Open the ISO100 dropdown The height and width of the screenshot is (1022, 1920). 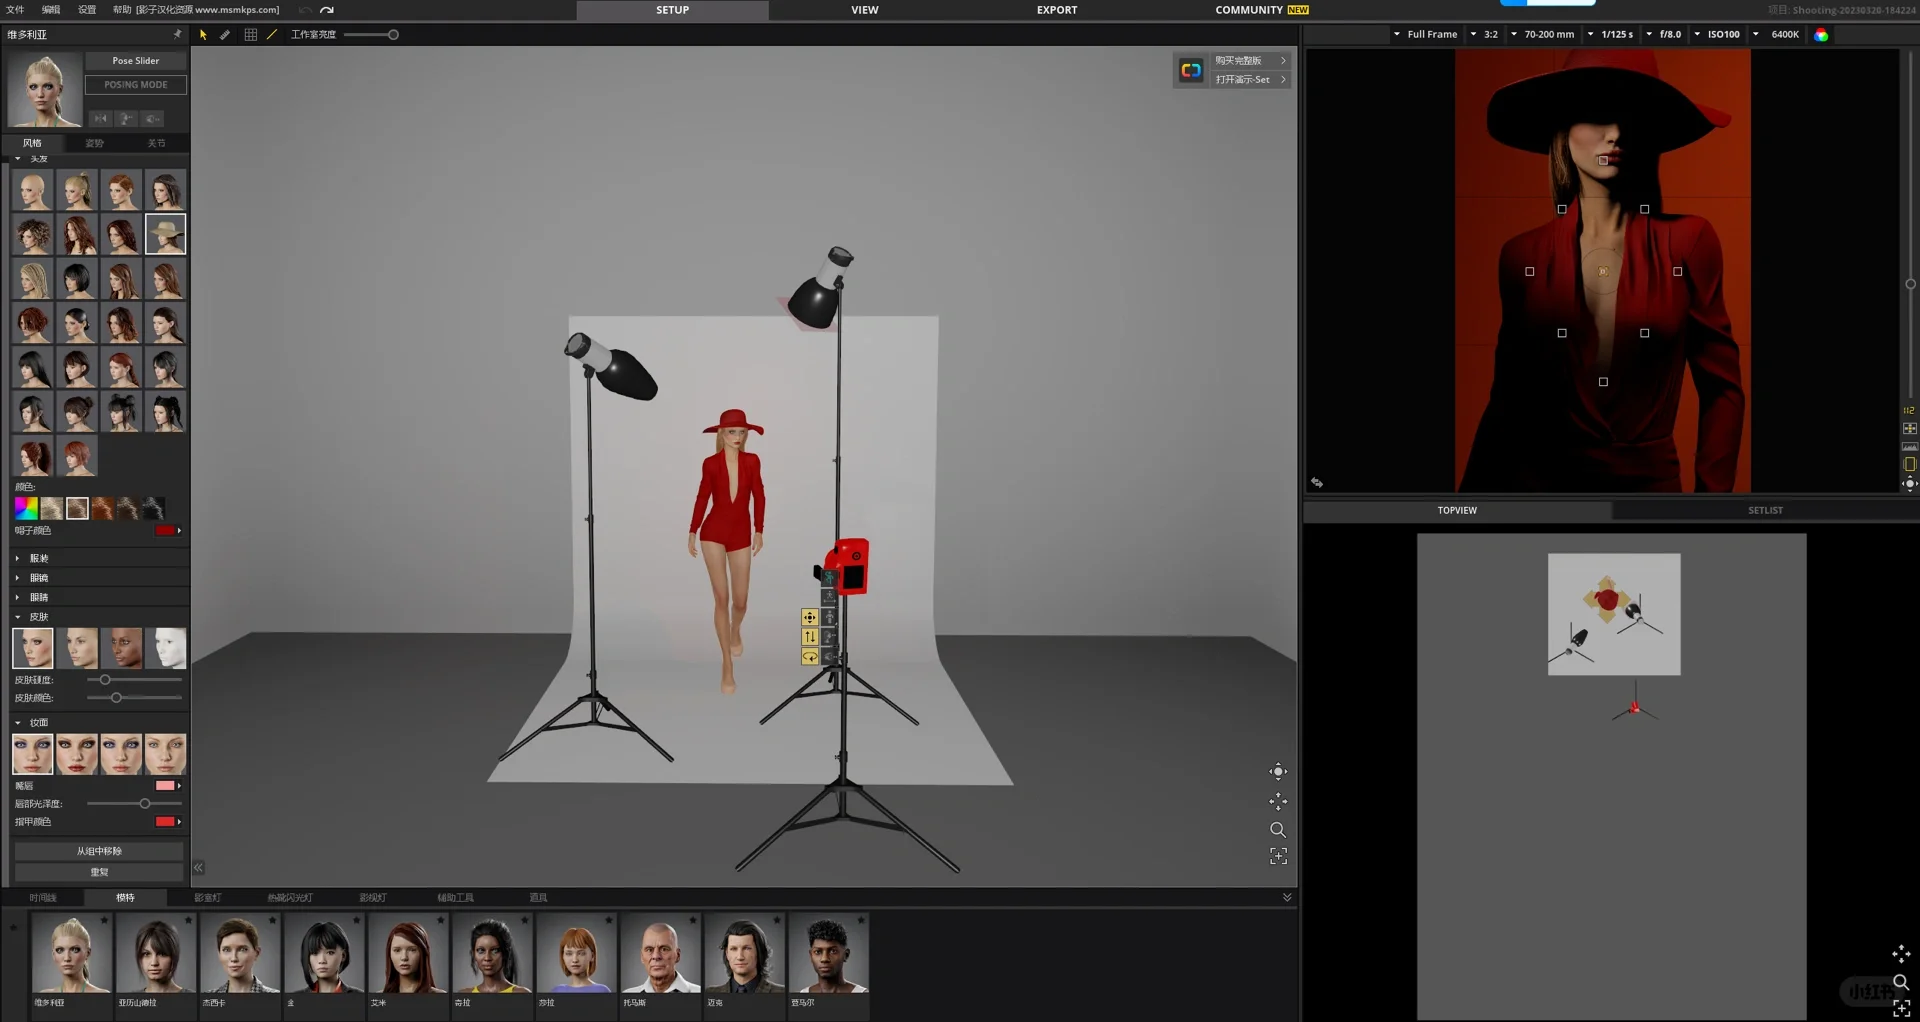pos(1722,35)
